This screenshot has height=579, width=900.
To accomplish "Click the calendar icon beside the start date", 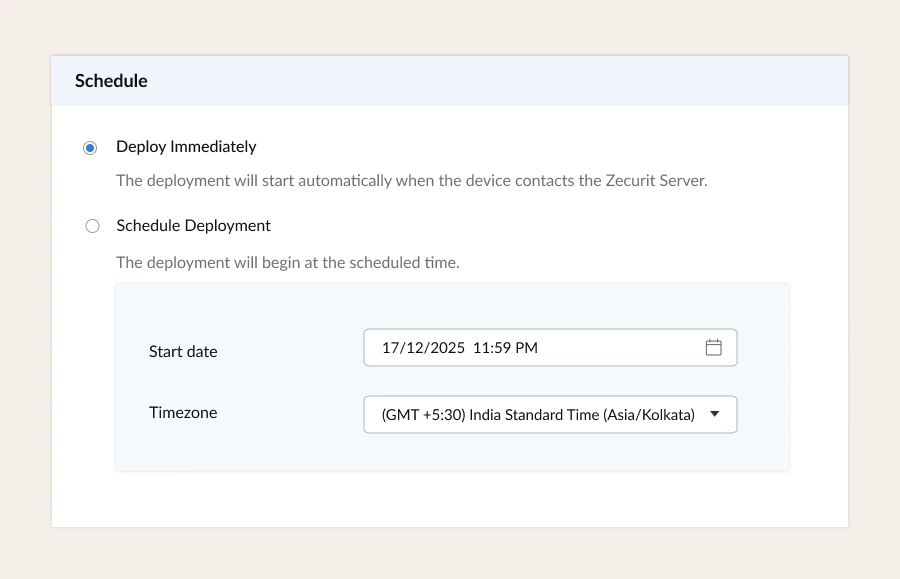I will point(714,347).
